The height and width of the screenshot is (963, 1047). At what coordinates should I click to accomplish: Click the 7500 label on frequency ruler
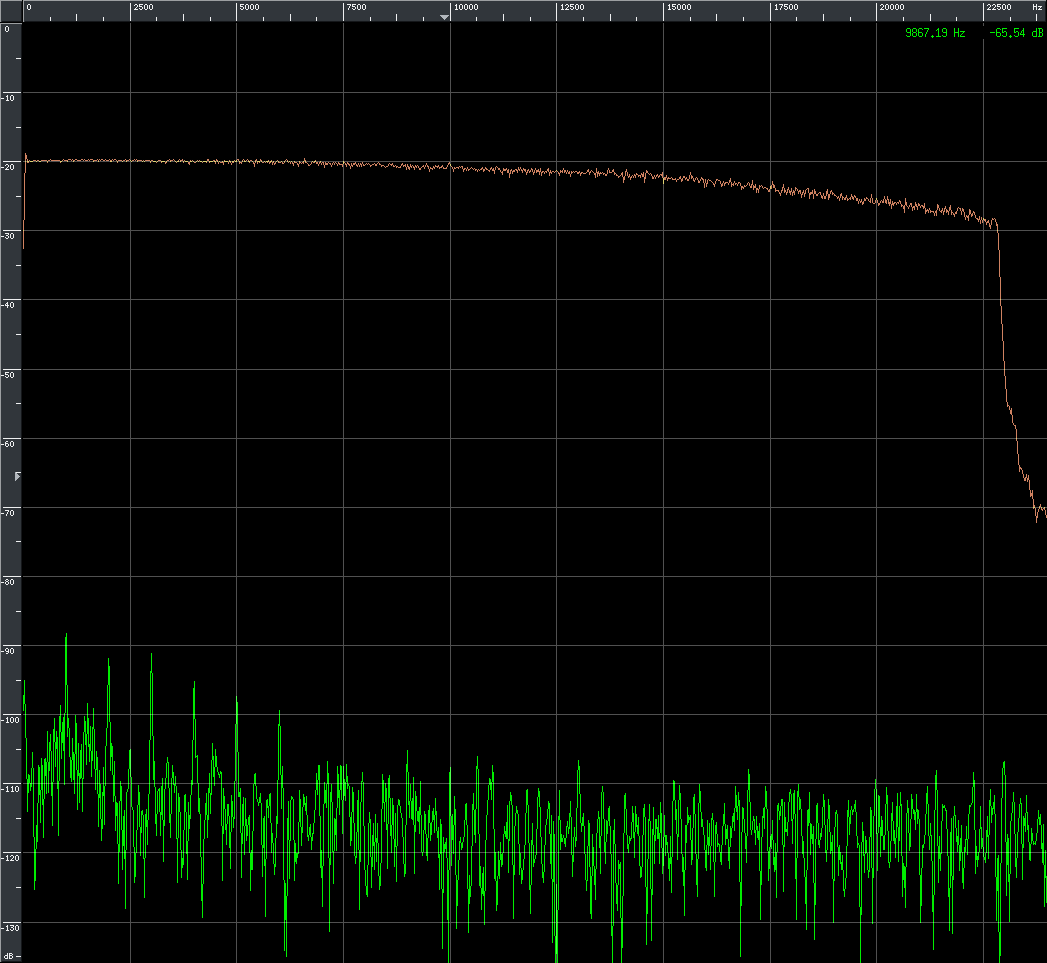pyautogui.click(x=356, y=7)
